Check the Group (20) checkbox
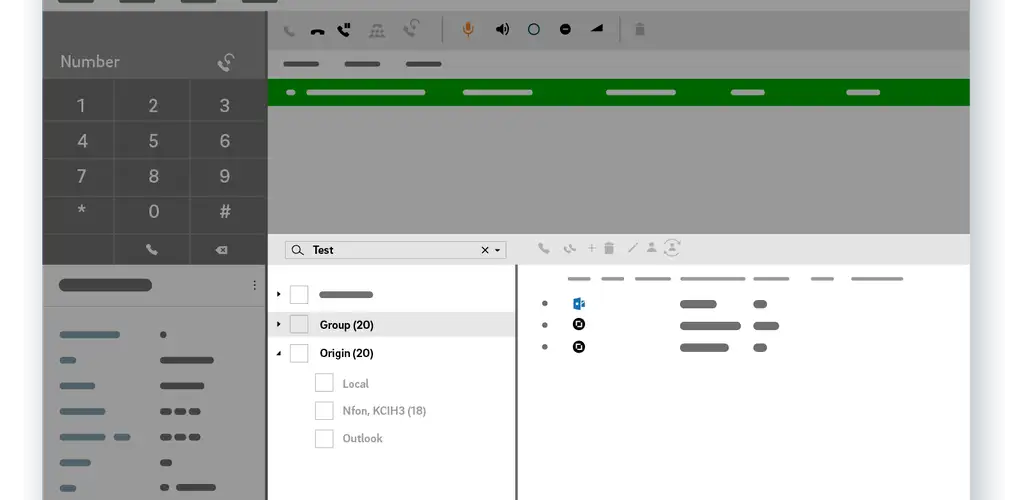Screen dimensions: 1024x500 click(299, 324)
